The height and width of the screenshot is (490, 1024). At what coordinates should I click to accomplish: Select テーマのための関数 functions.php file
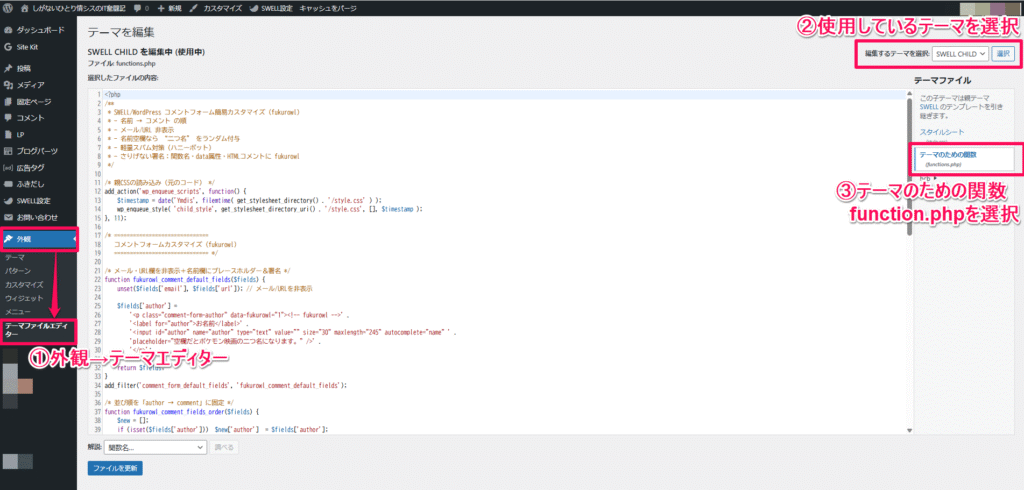click(963, 159)
